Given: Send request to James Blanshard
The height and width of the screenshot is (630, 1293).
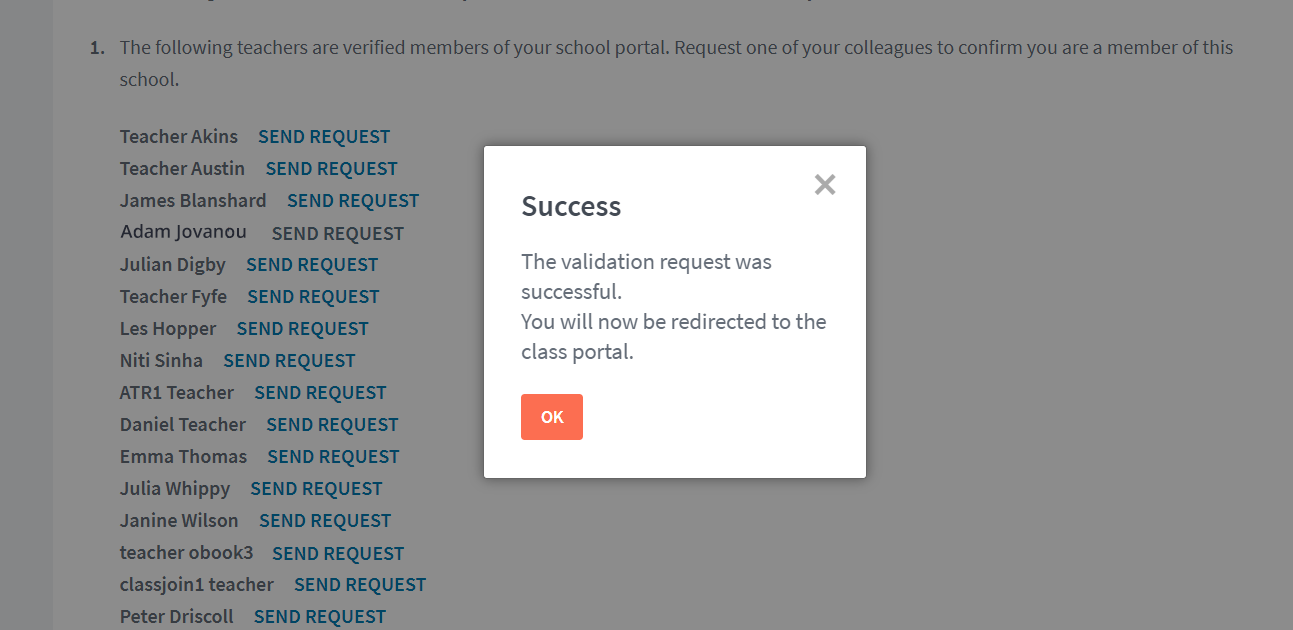Looking at the screenshot, I should tap(353, 201).
